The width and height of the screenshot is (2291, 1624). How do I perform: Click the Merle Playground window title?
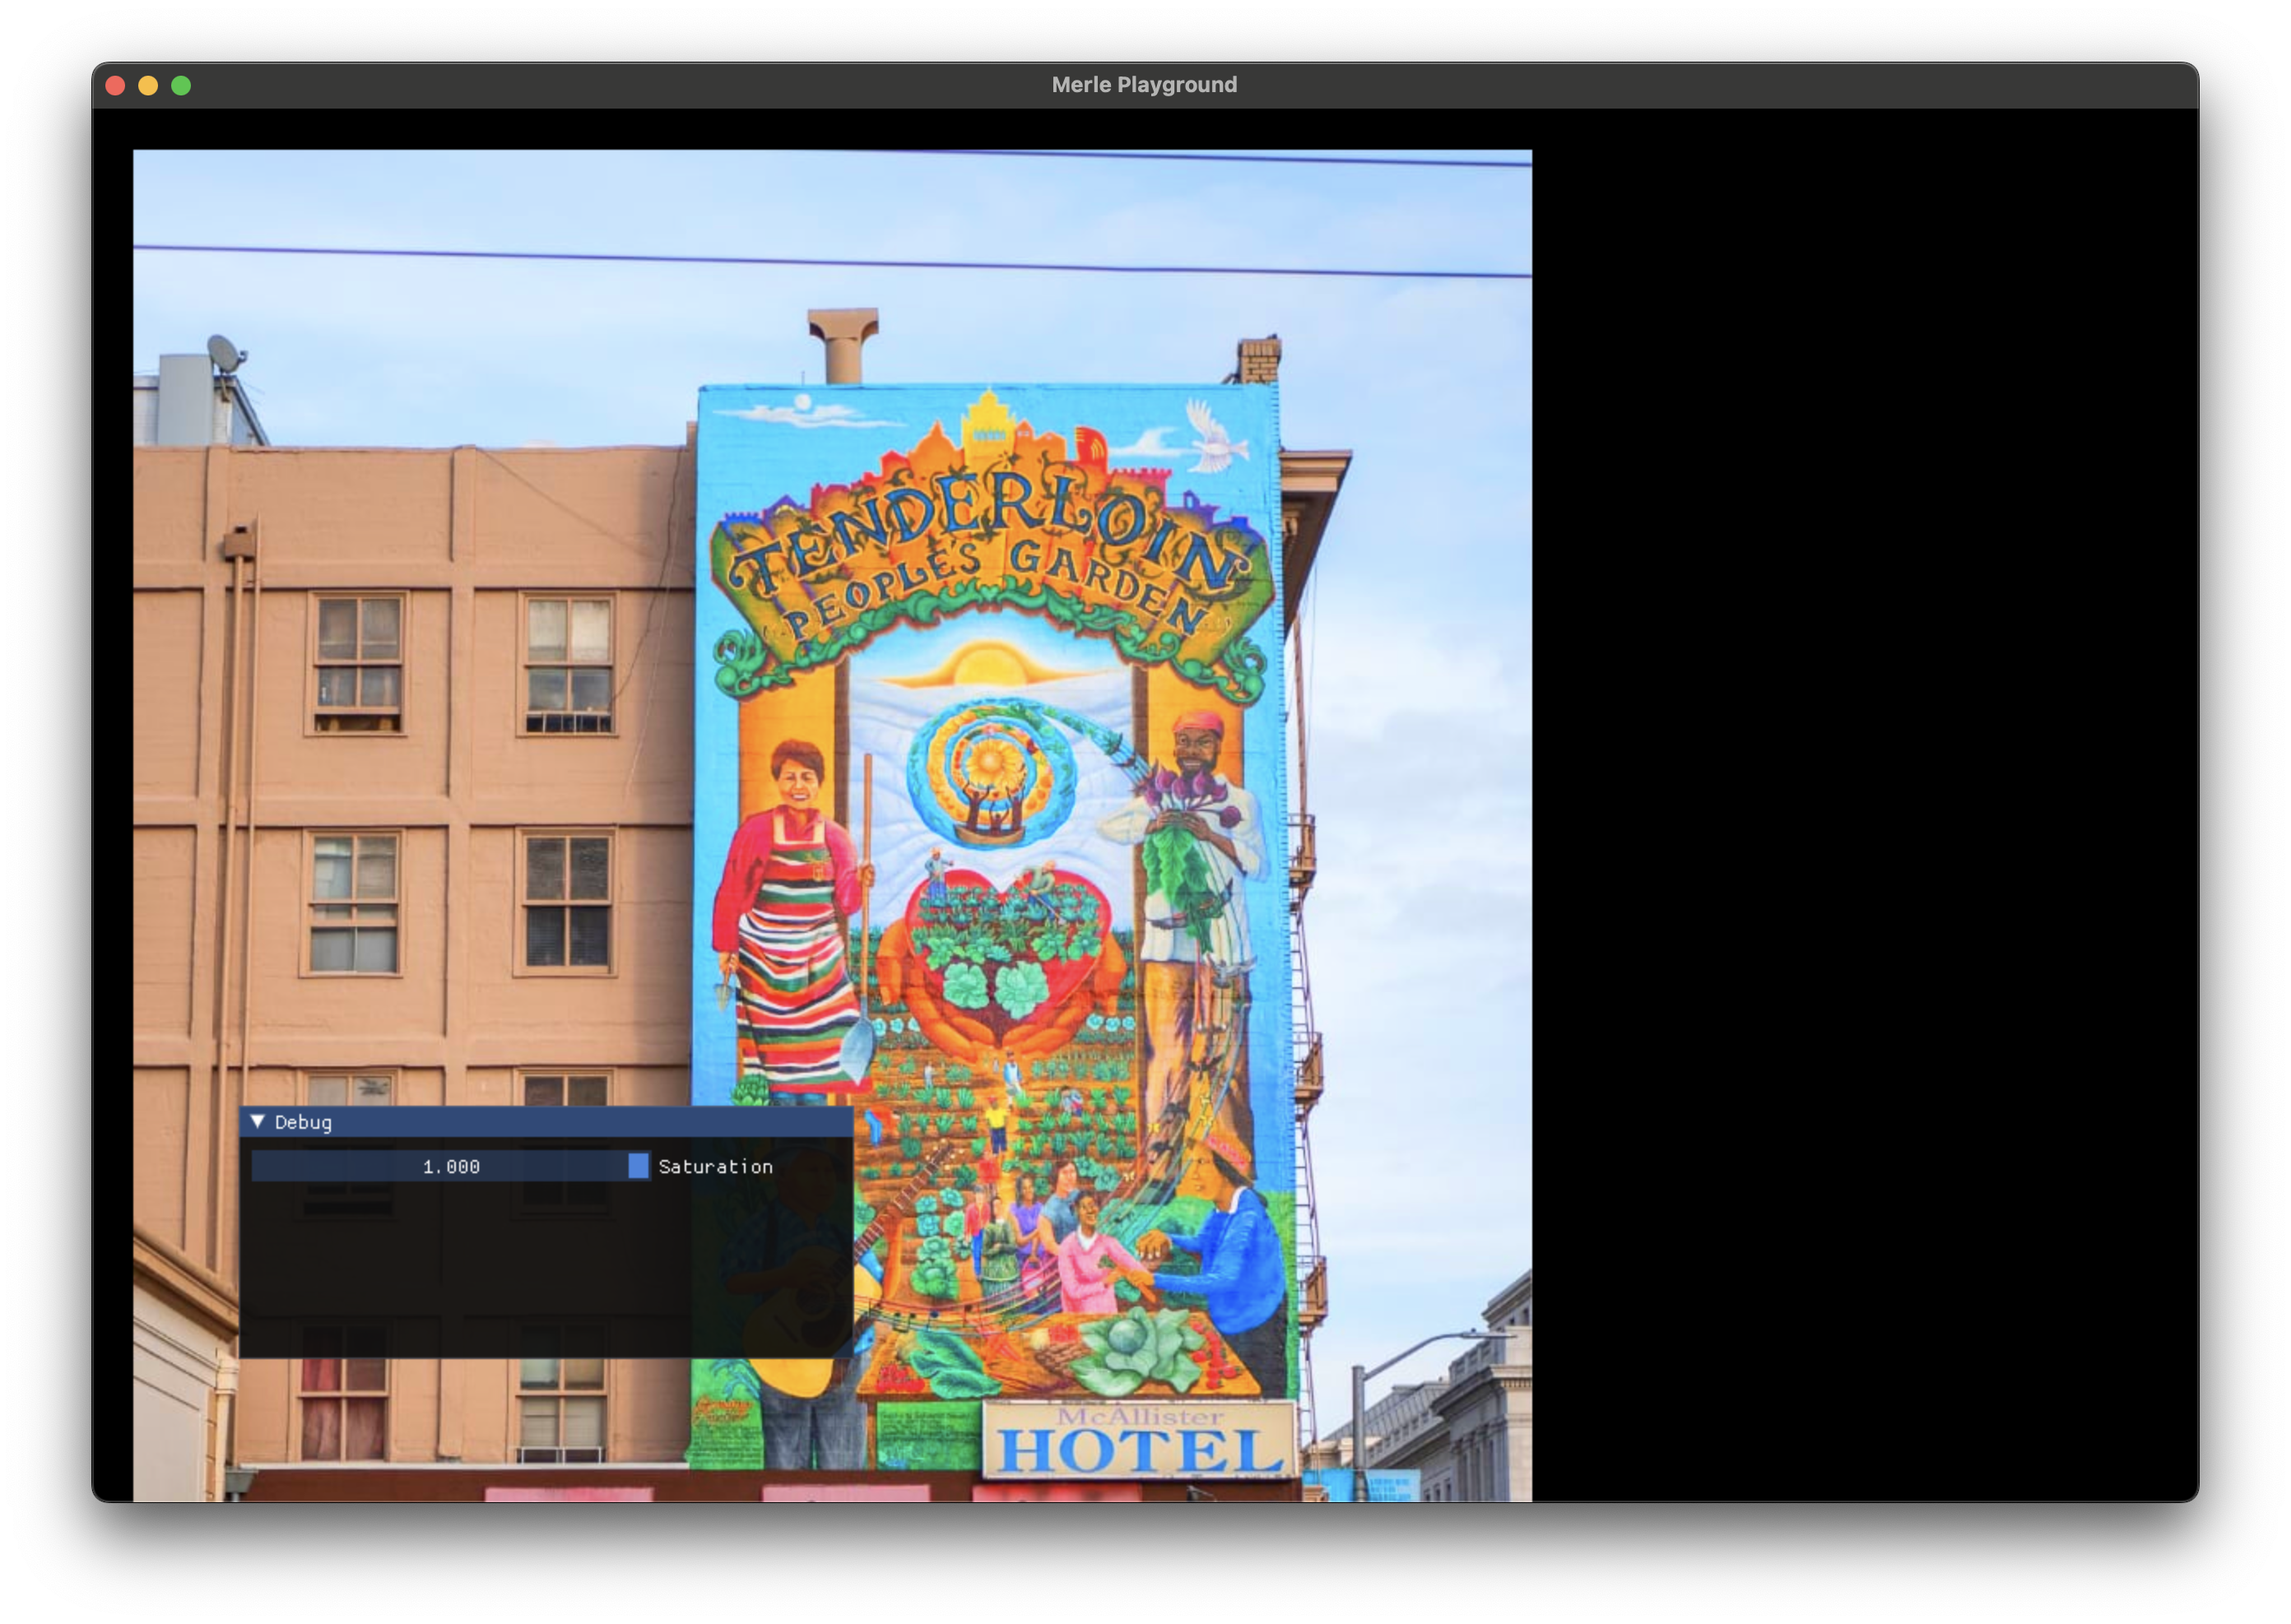pos(1144,85)
